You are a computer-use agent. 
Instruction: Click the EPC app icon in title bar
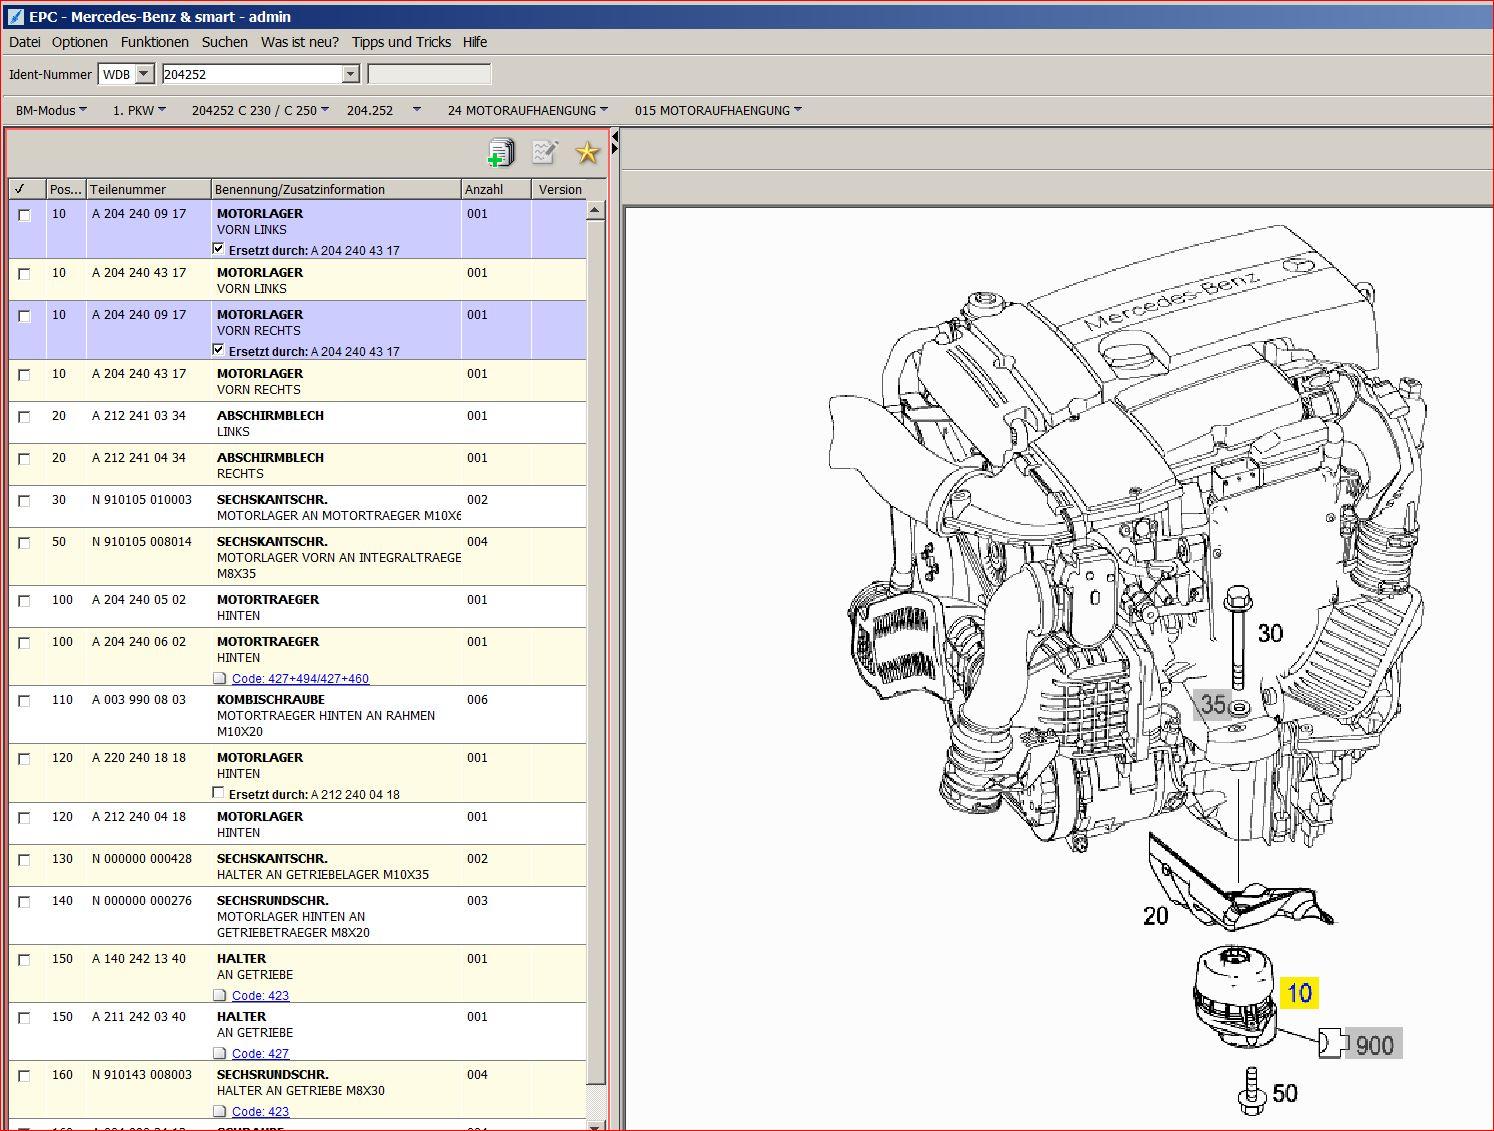(x=15, y=16)
